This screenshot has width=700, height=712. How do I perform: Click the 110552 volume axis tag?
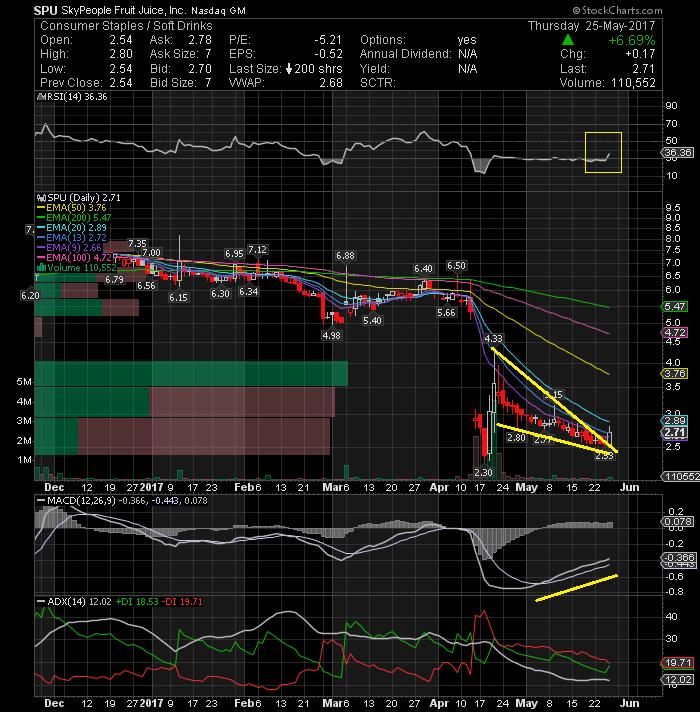tap(680, 476)
